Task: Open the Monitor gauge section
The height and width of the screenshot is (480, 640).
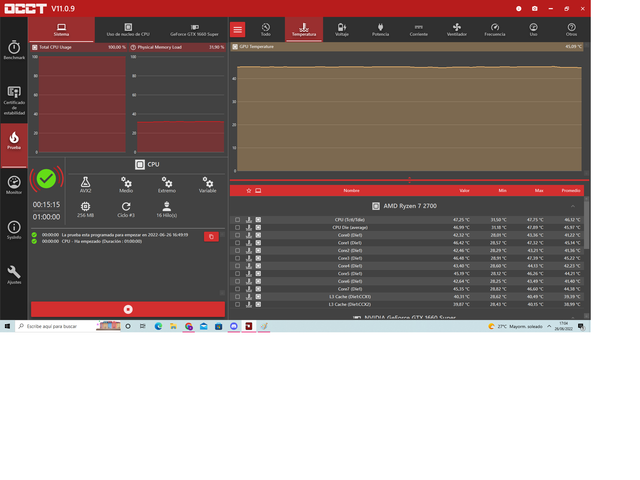Action: pyautogui.click(x=14, y=185)
